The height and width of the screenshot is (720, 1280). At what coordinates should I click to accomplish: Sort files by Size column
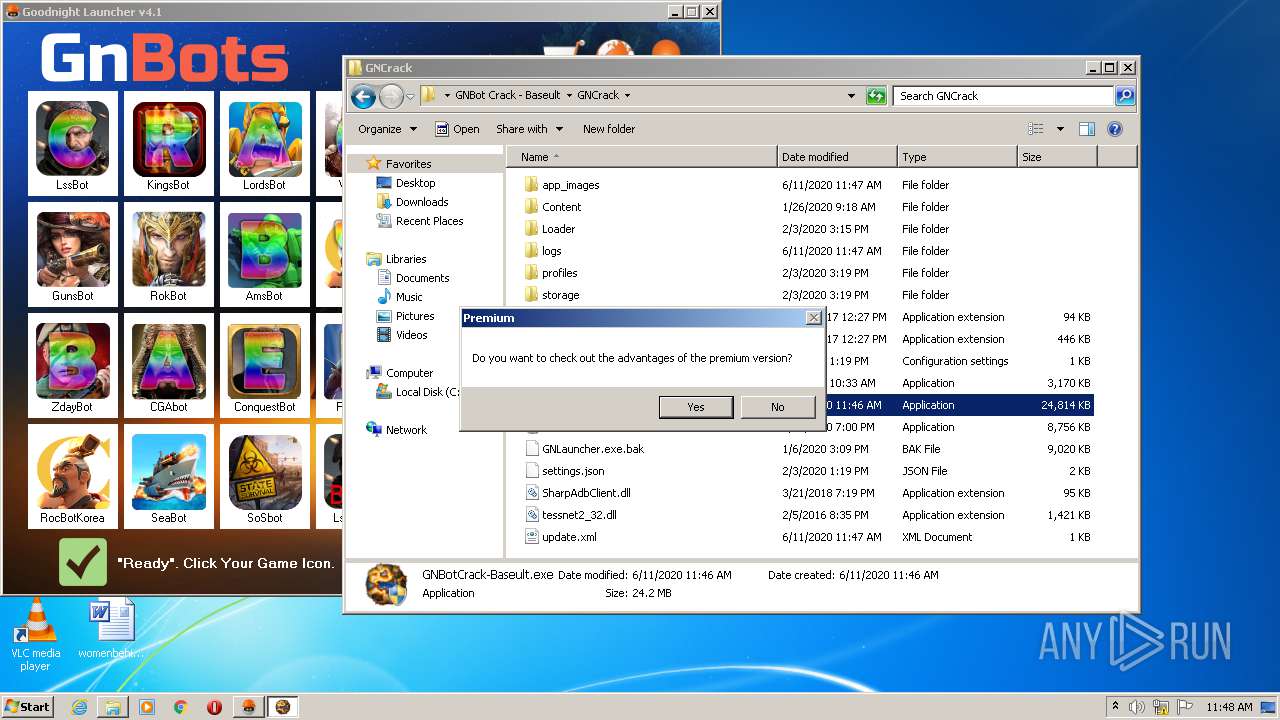(x=1057, y=157)
